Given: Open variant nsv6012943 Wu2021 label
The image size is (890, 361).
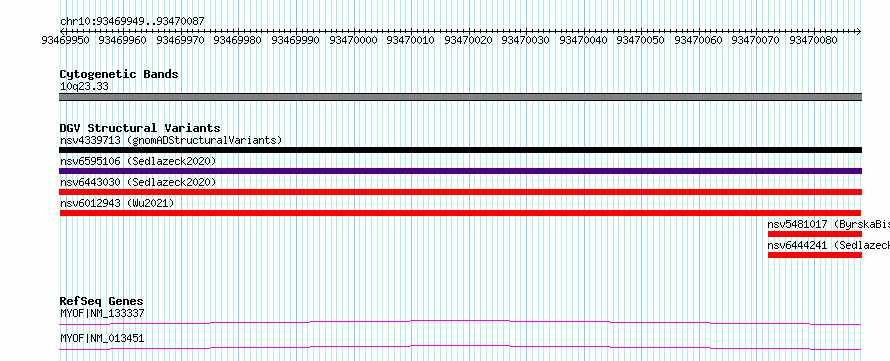Looking at the screenshot, I should click(x=117, y=203).
